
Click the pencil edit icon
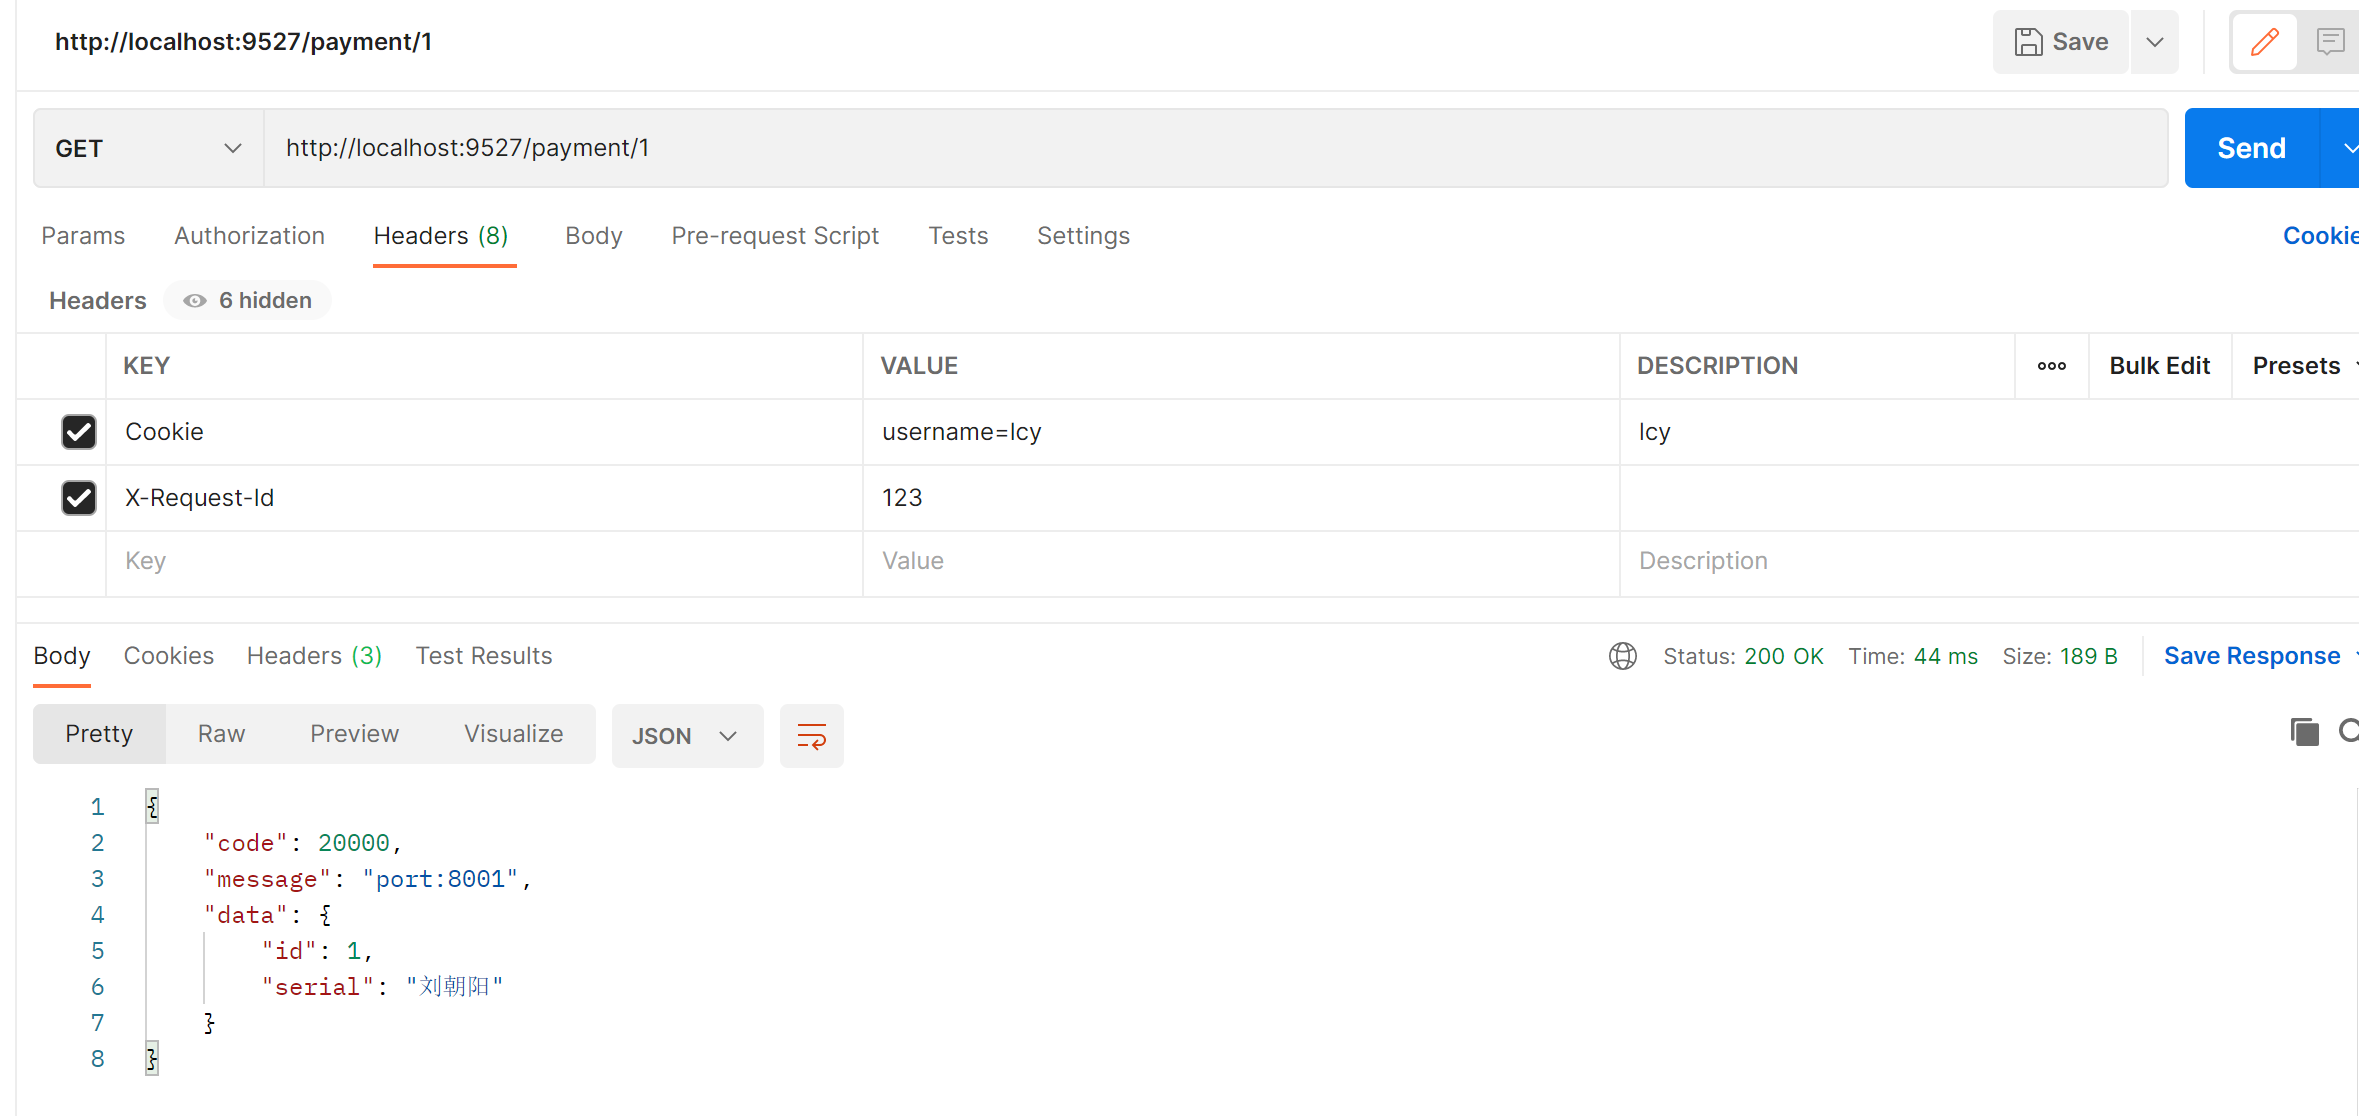pyautogui.click(x=2264, y=42)
